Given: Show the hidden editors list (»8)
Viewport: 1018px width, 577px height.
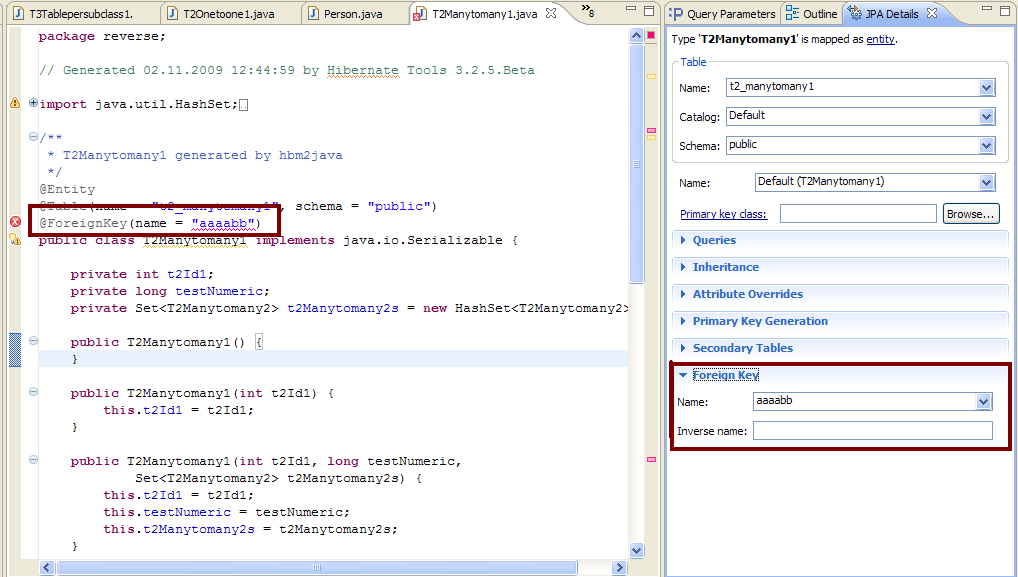Looking at the screenshot, I should [588, 11].
